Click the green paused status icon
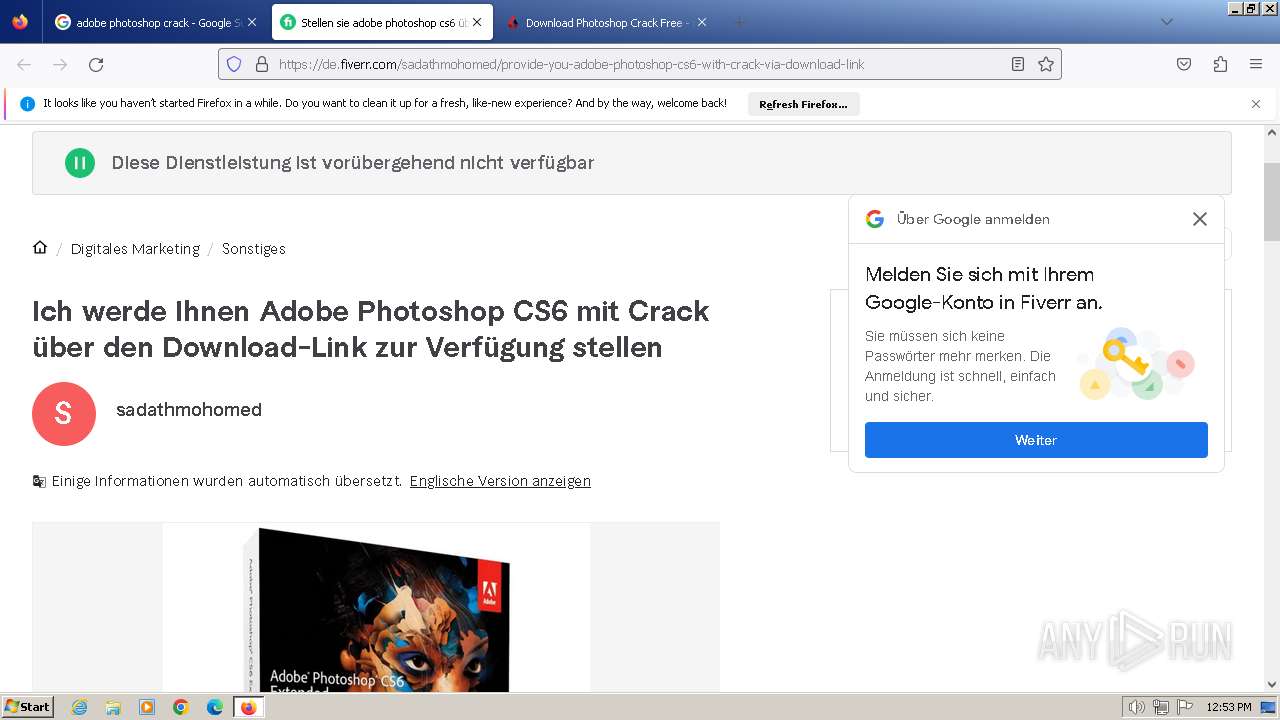Image resolution: width=1280 pixels, height=720 pixels. pos(80,163)
